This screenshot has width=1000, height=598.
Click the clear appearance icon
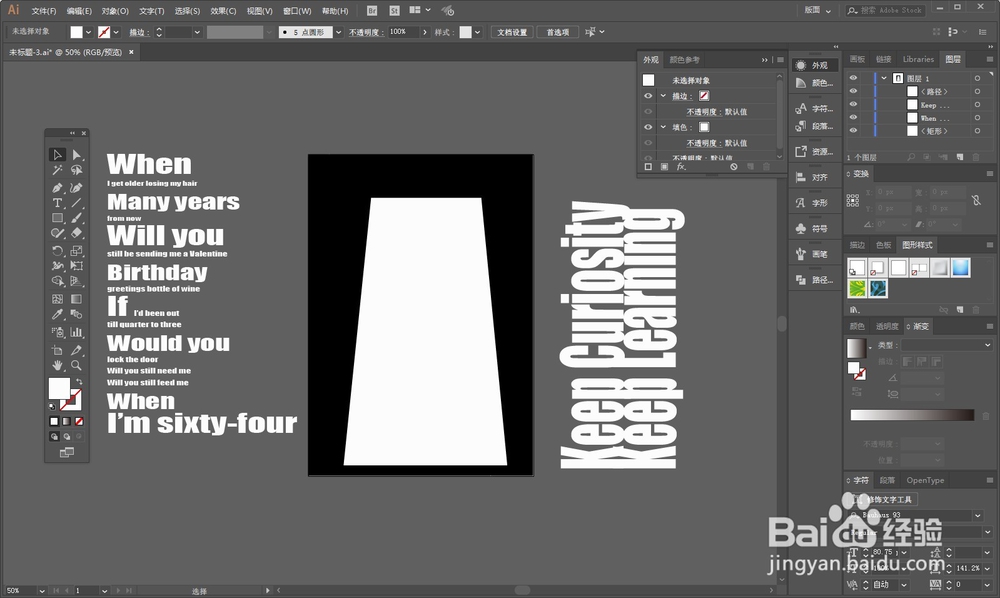pyautogui.click(x=734, y=166)
